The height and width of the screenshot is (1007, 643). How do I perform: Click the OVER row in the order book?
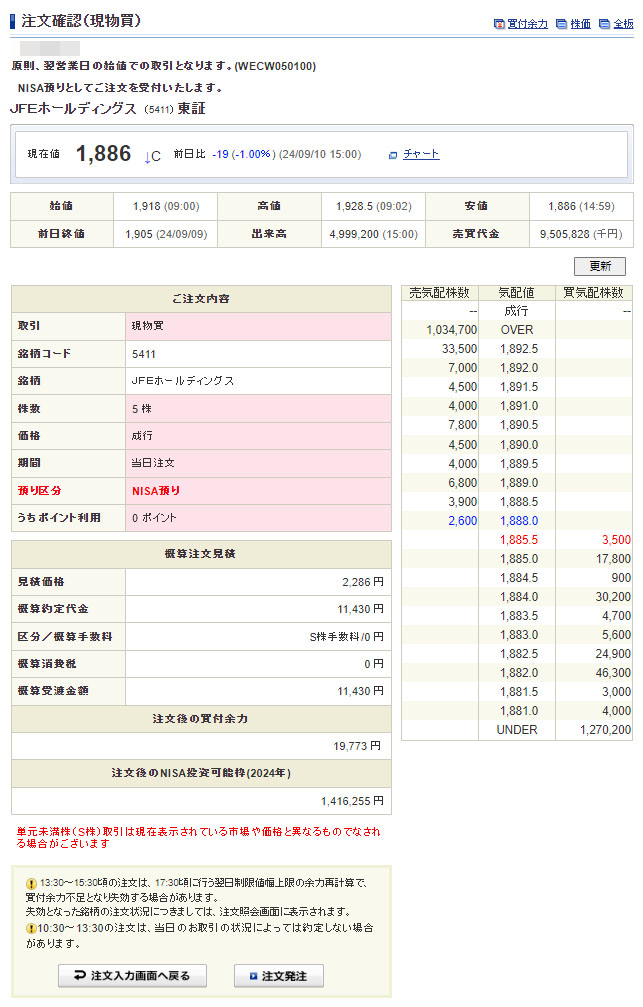coord(517,330)
